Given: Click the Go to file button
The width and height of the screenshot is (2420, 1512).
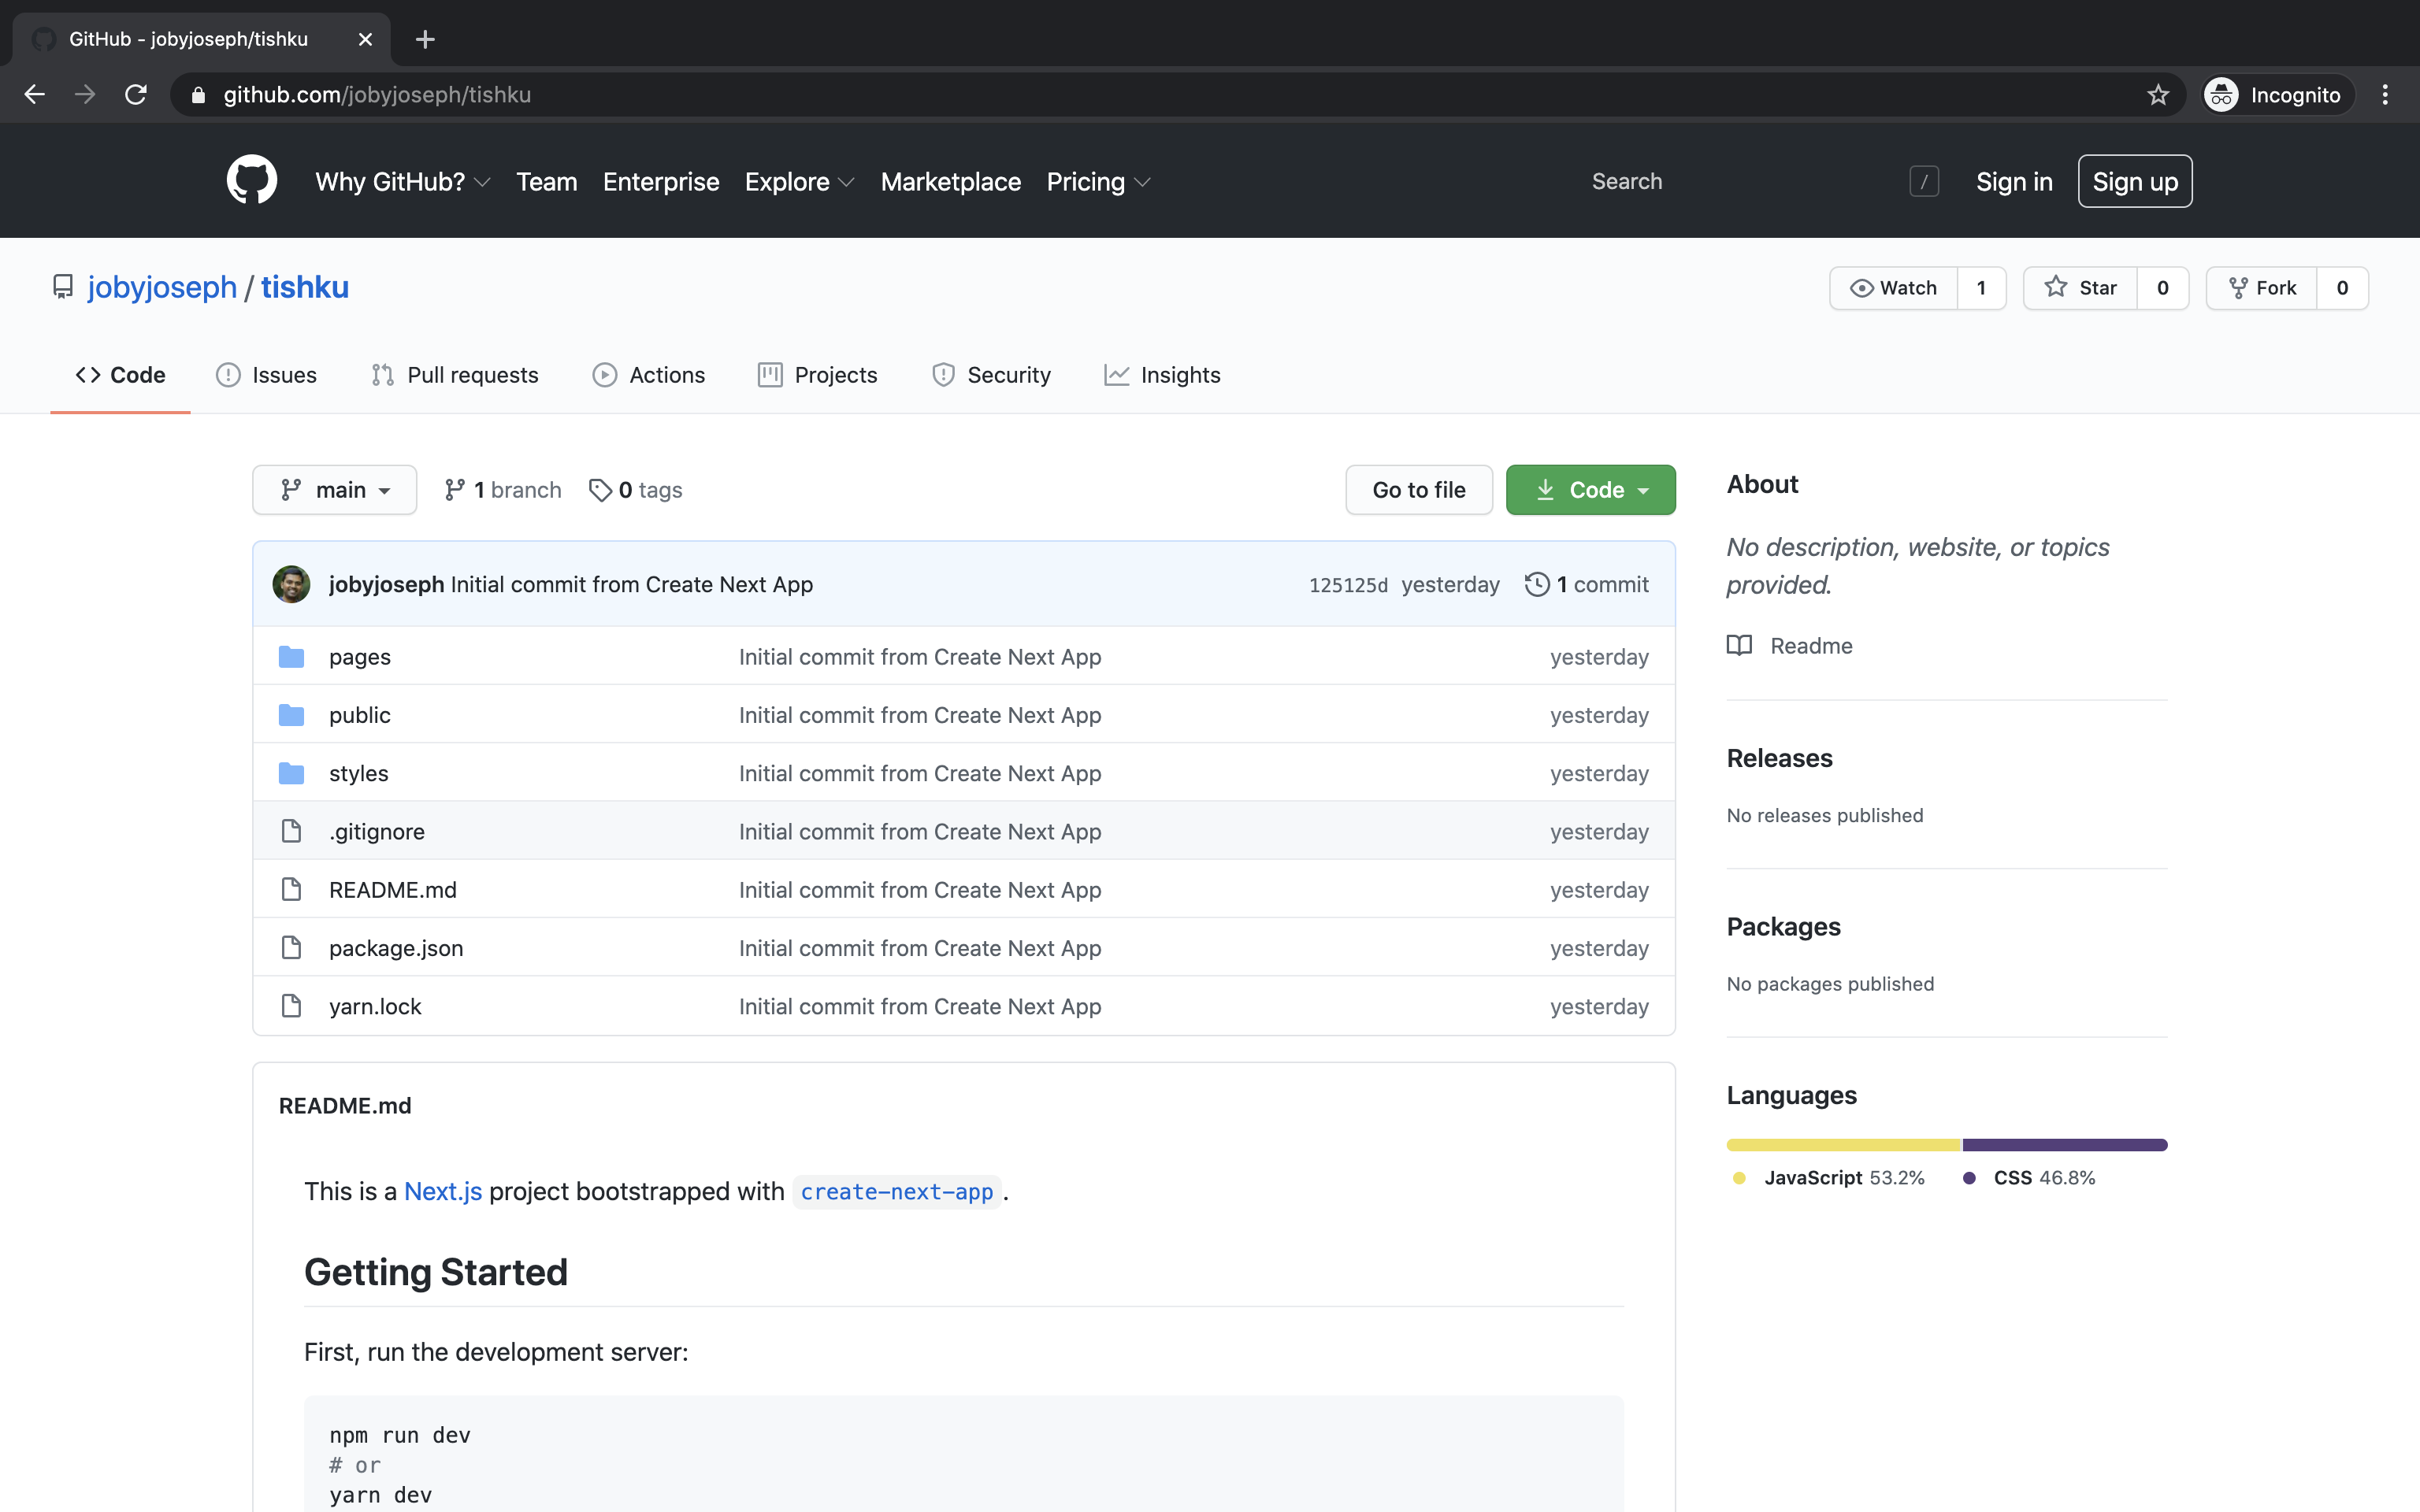Looking at the screenshot, I should [1418, 490].
